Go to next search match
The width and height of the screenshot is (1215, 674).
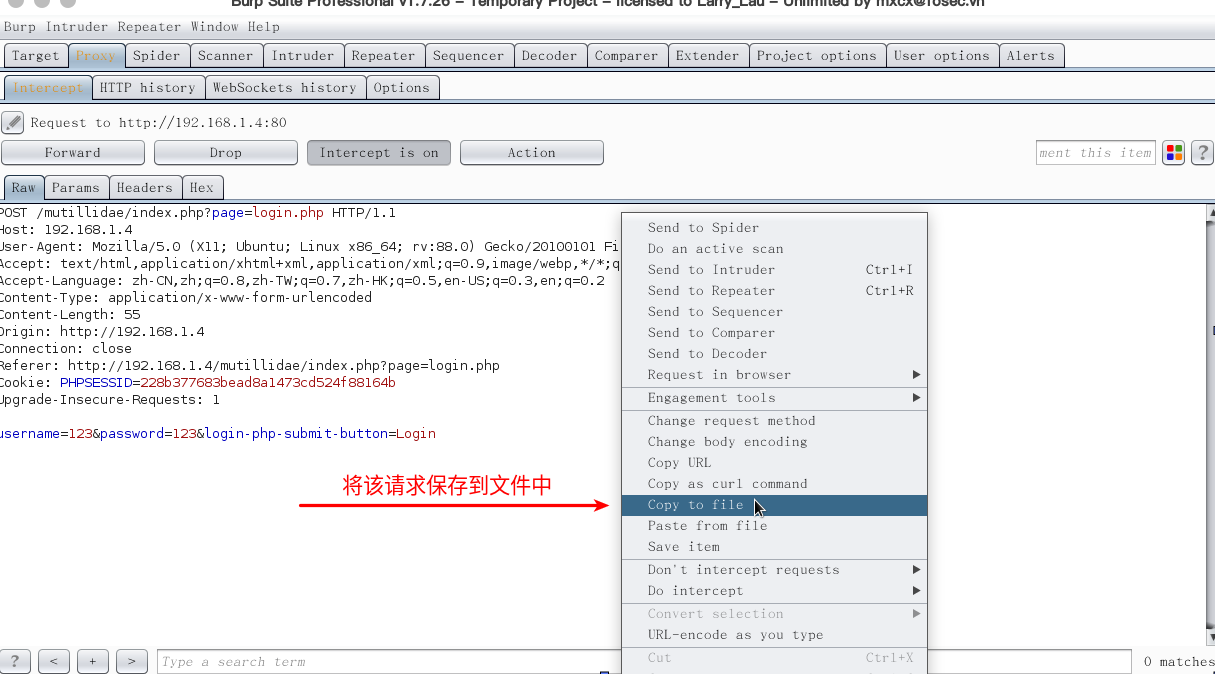[132, 661]
